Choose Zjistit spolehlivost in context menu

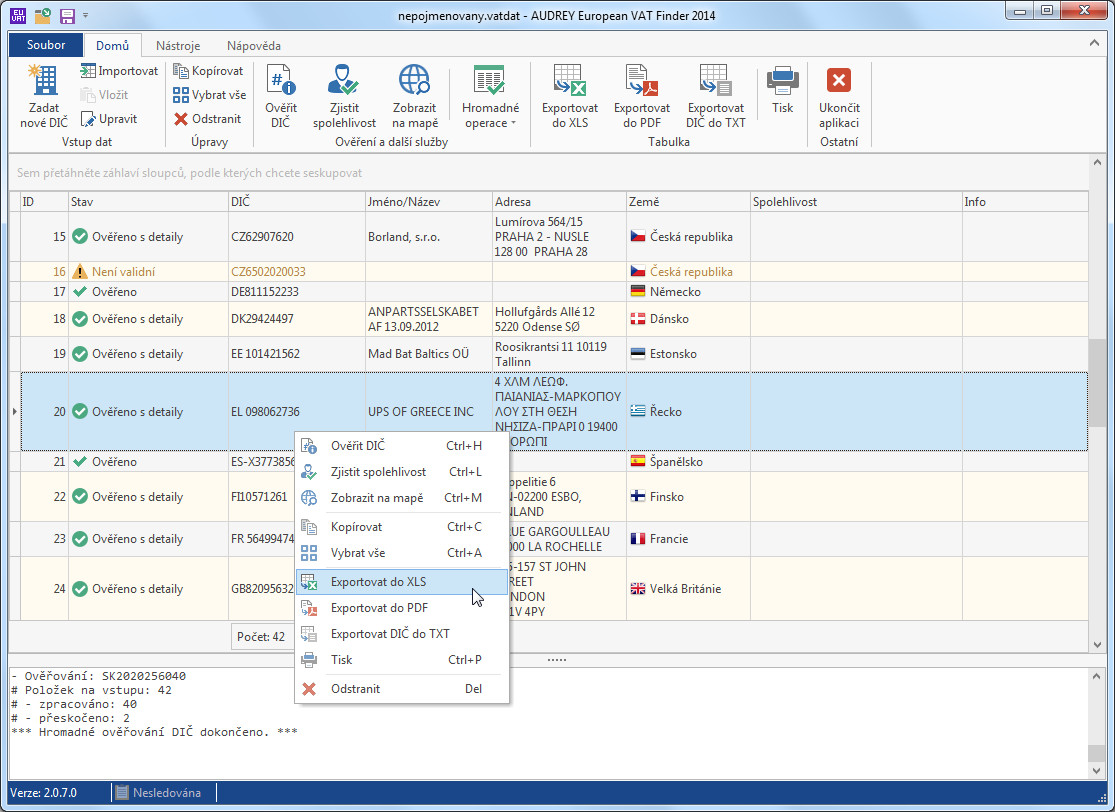click(402, 472)
